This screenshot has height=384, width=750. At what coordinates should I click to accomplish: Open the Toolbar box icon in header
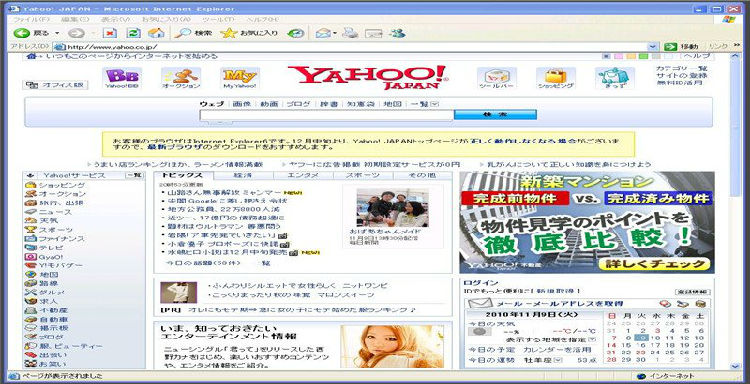[x=496, y=78]
